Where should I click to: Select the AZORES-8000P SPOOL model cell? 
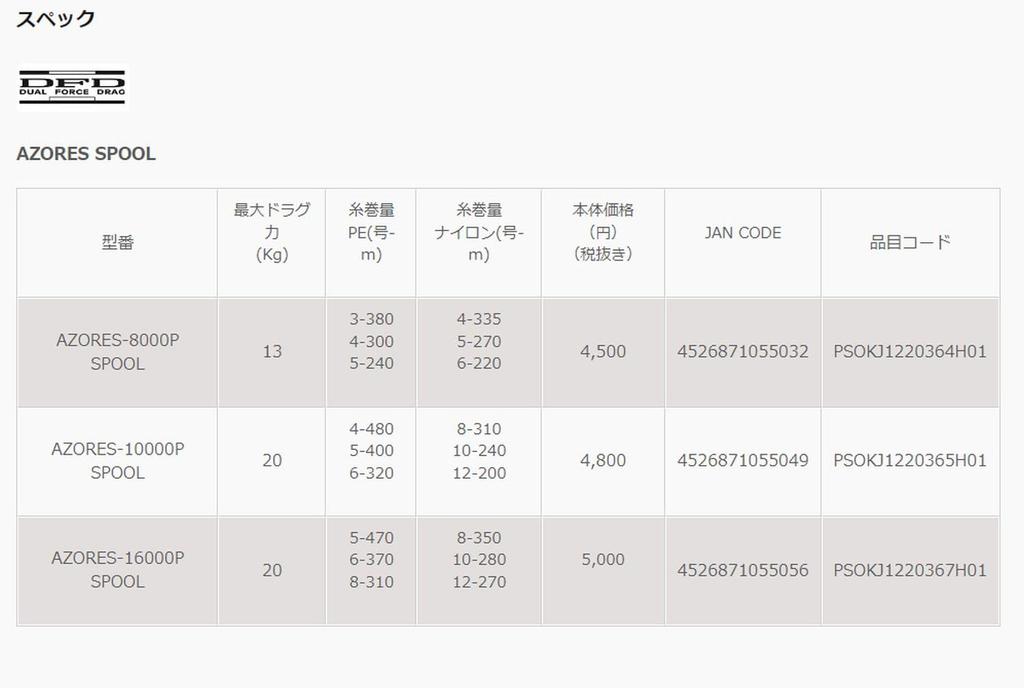click(117, 352)
